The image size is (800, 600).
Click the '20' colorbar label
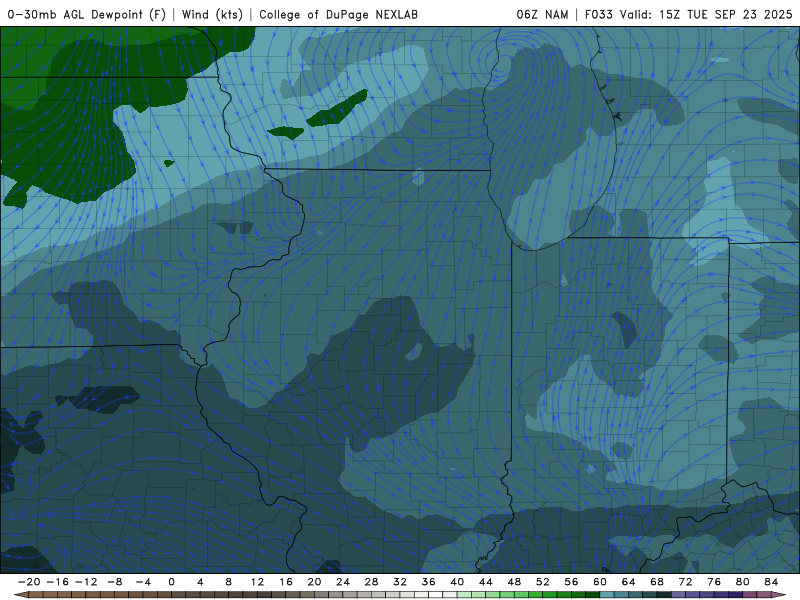coord(314,582)
